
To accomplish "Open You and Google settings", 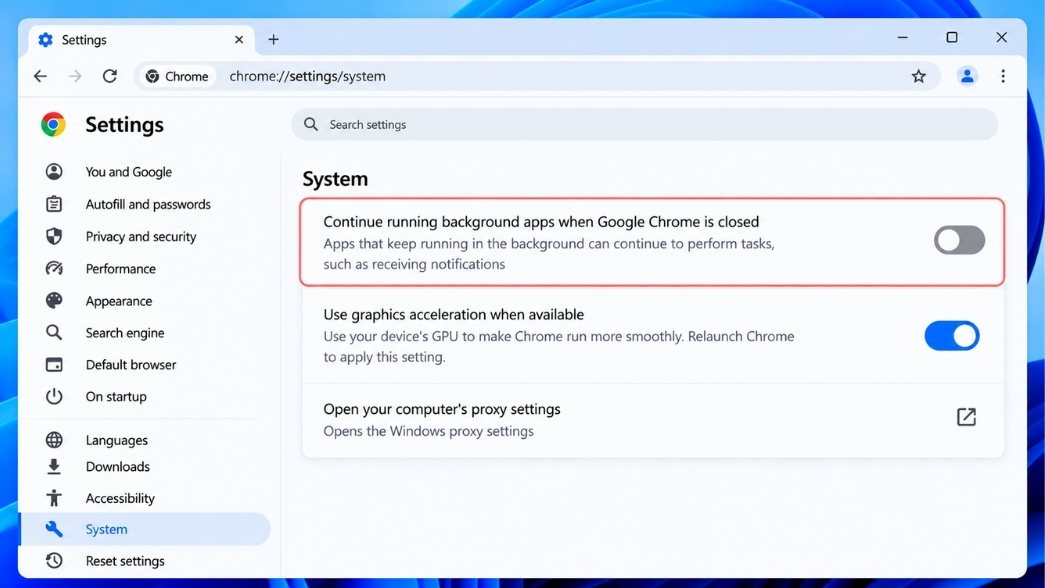I will [129, 171].
